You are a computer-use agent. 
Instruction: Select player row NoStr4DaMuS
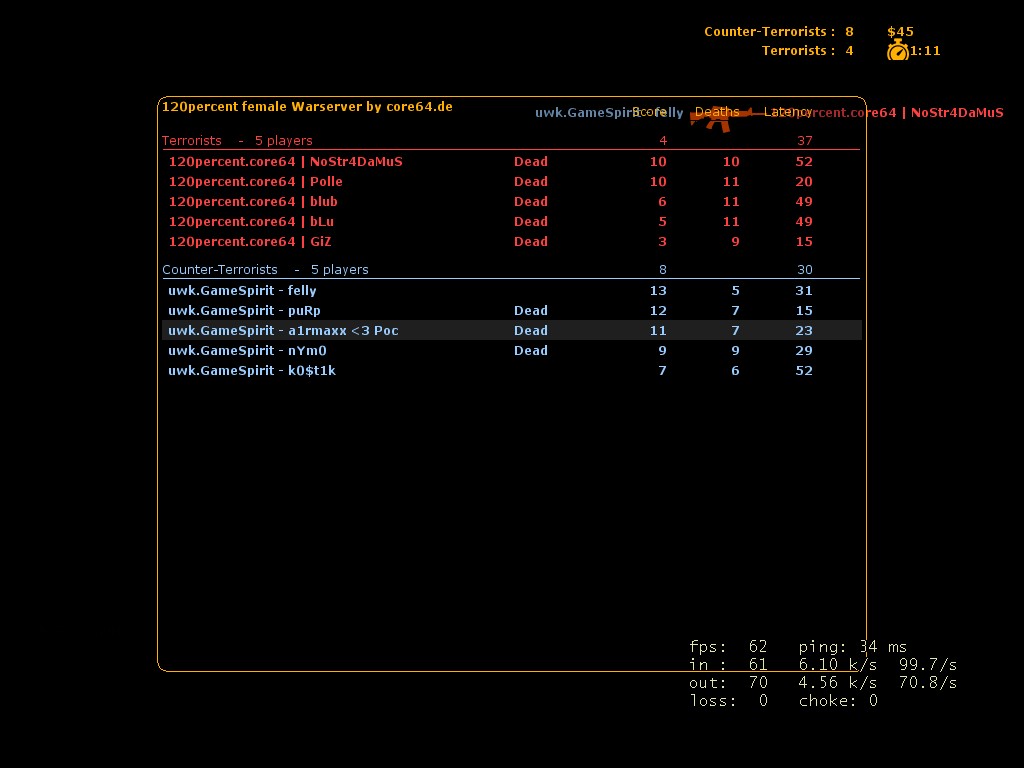(x=285, y=161)
